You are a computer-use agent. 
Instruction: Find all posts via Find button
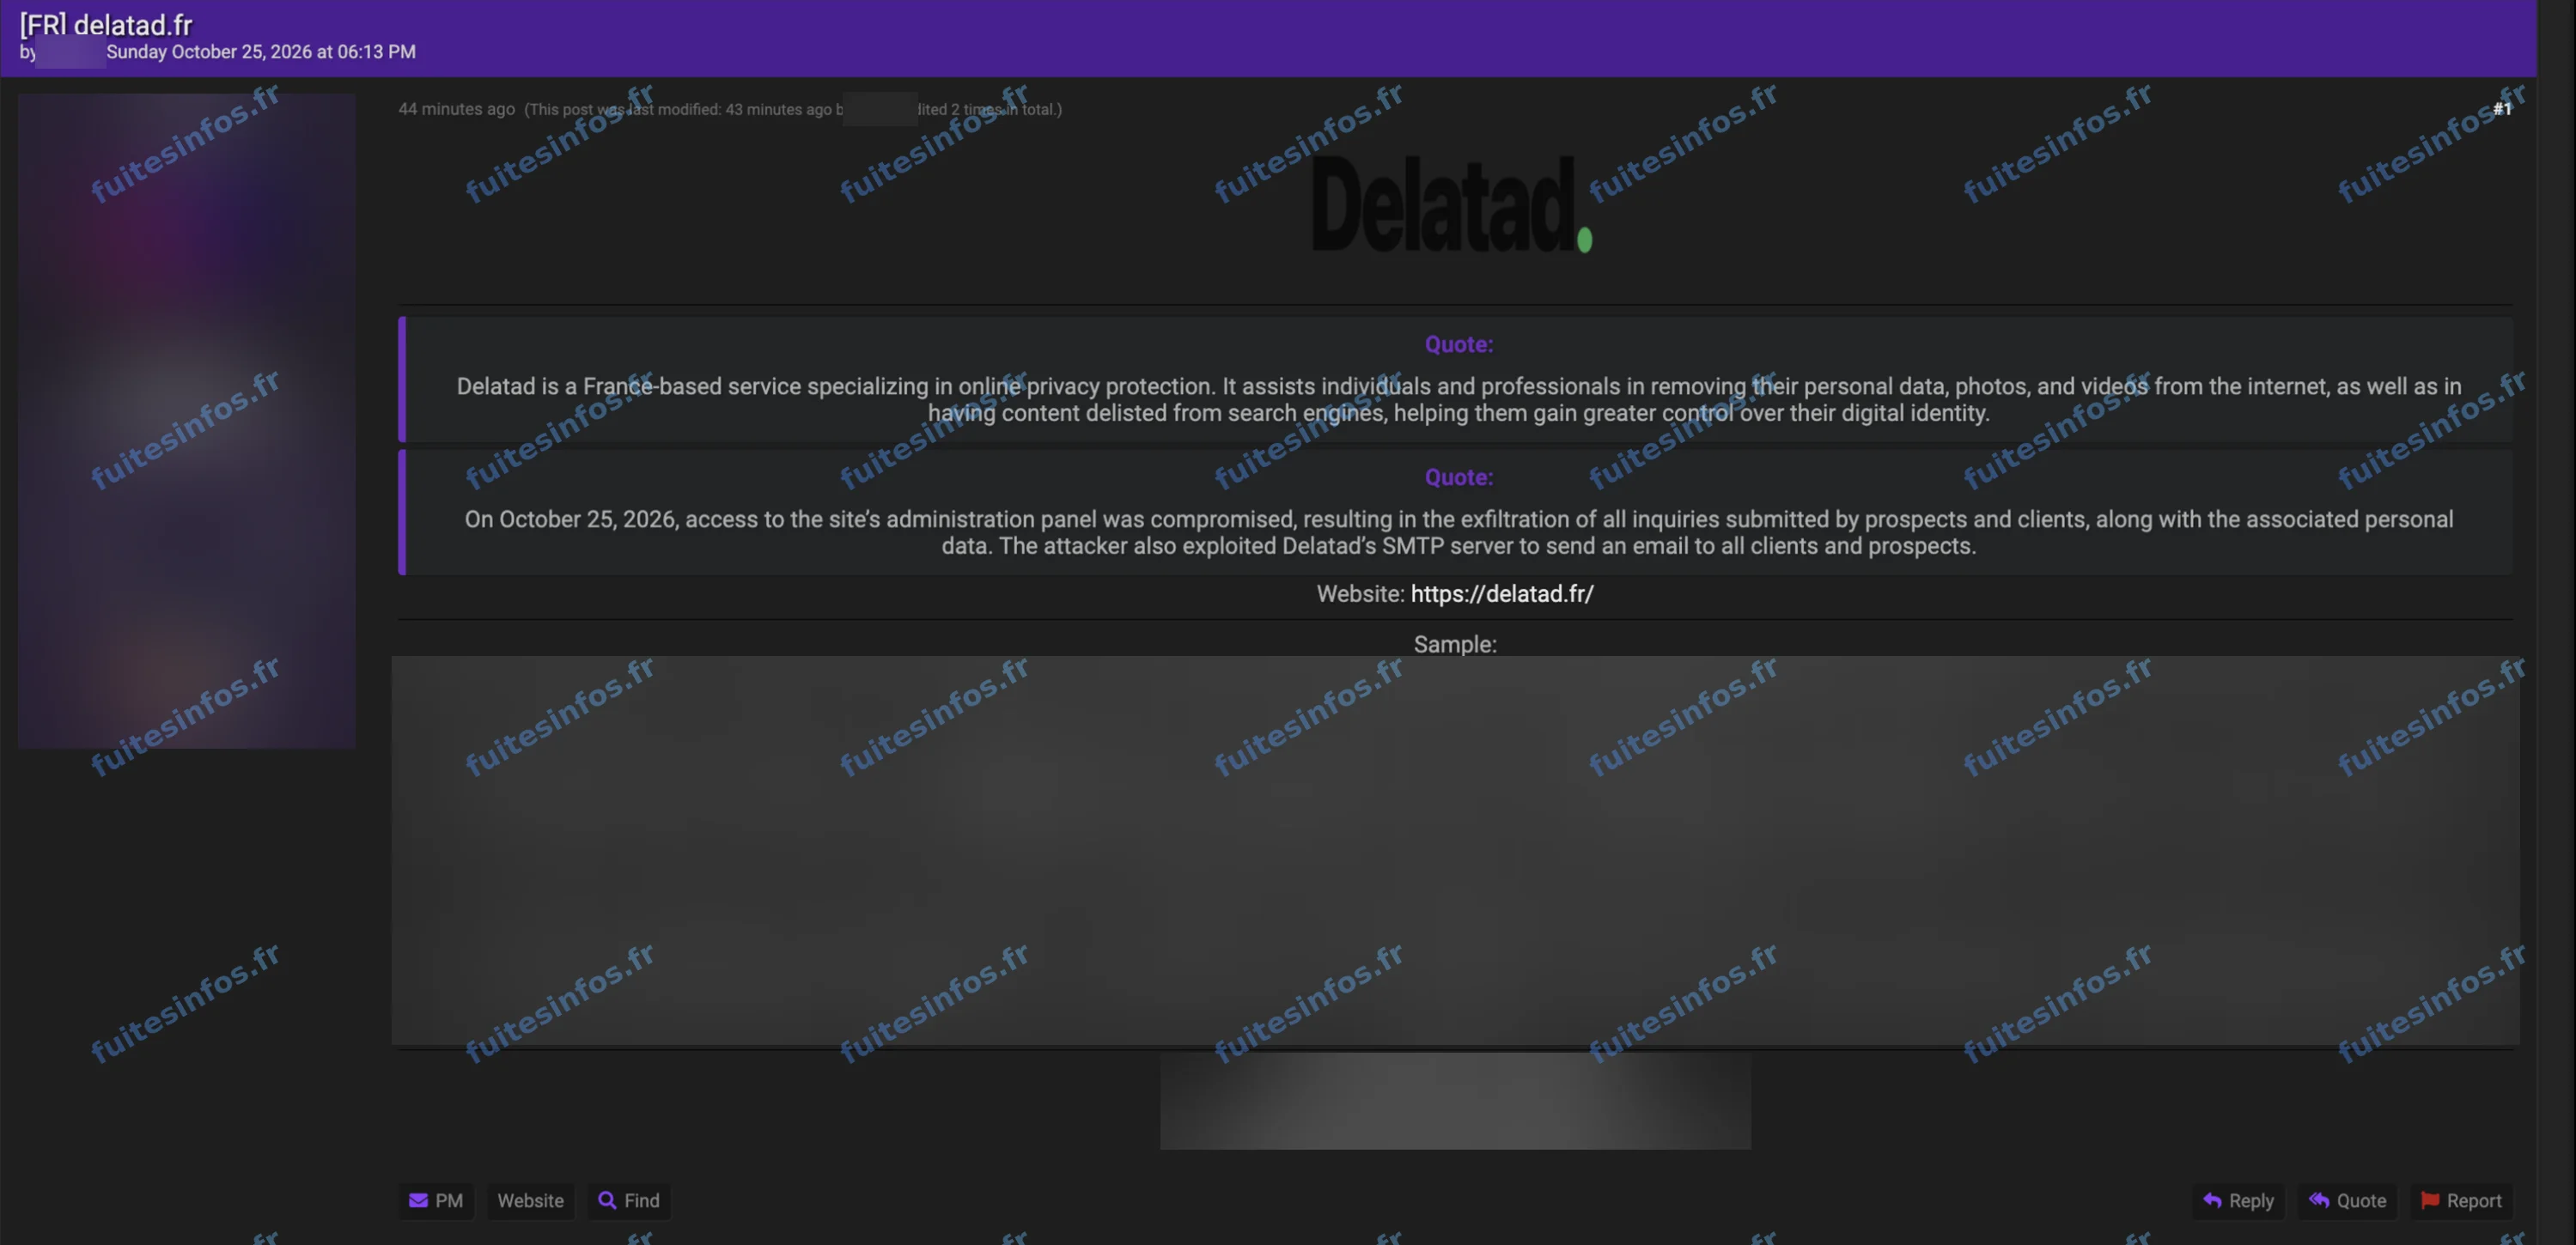pos(628,1200)
